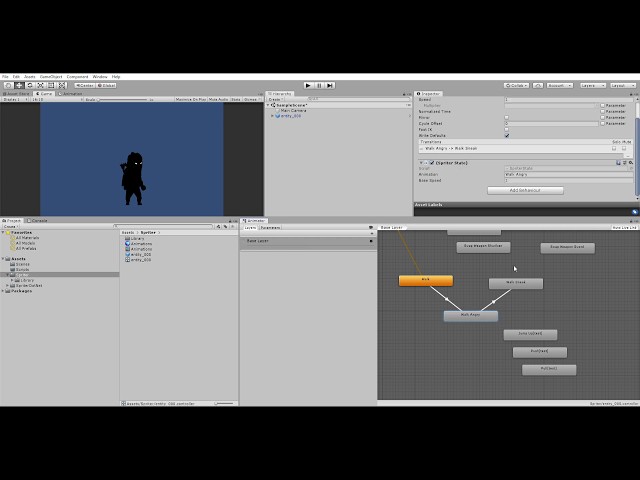The width and height of the screenshot is (640, 480).
Task: Select the Rect transform tool
Action: point(51,85)
